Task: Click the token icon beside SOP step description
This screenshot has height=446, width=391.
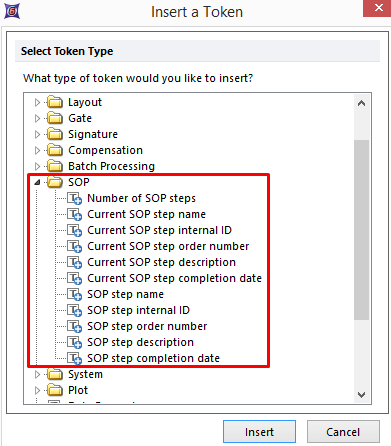Action: 74,342
